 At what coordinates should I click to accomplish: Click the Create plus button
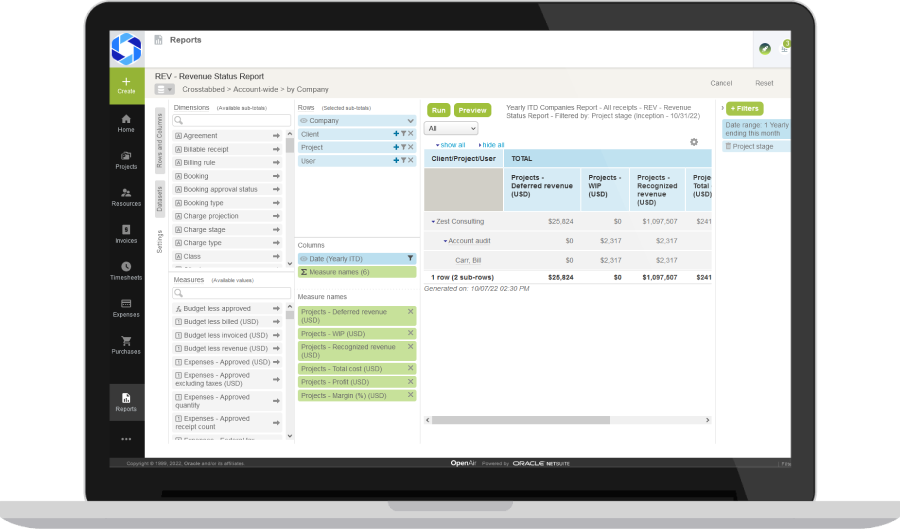(x=126, y=85)
